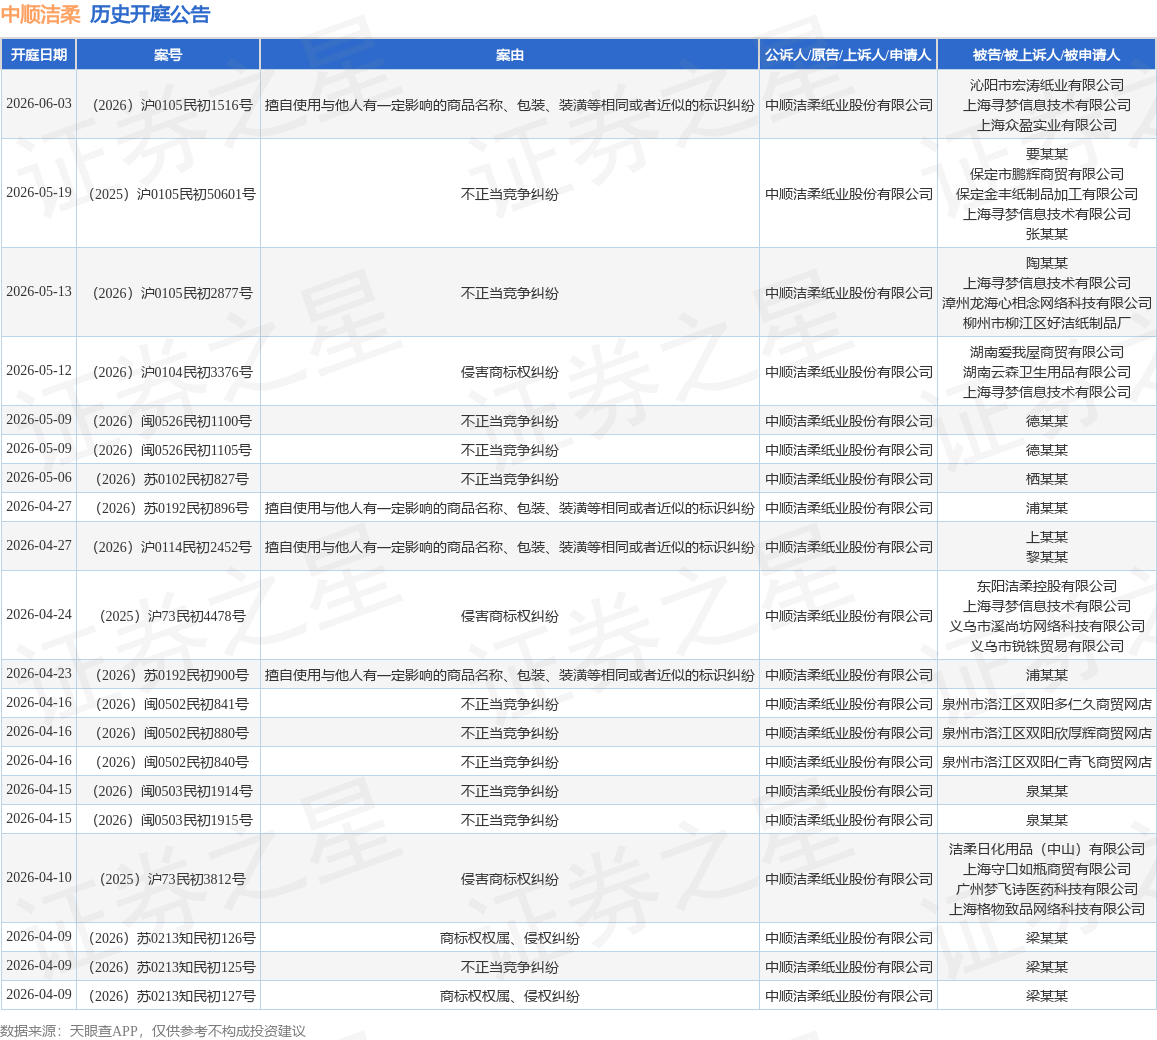Click defendant 洁柔日化用品（中山）有限公司
1157x1040 pixels.
click(1046, 849)
